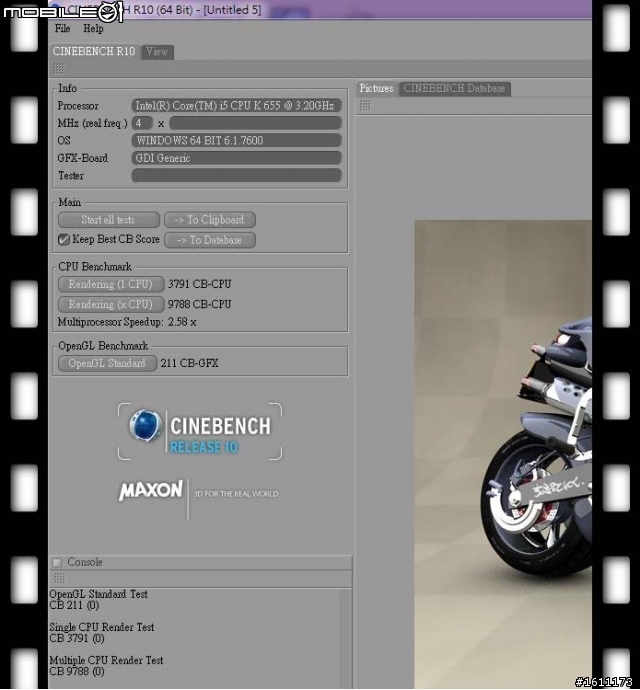Click the Multiprocessor Speedup 2.58 x text
Screen dimensions: 640x690
[127, 322]
